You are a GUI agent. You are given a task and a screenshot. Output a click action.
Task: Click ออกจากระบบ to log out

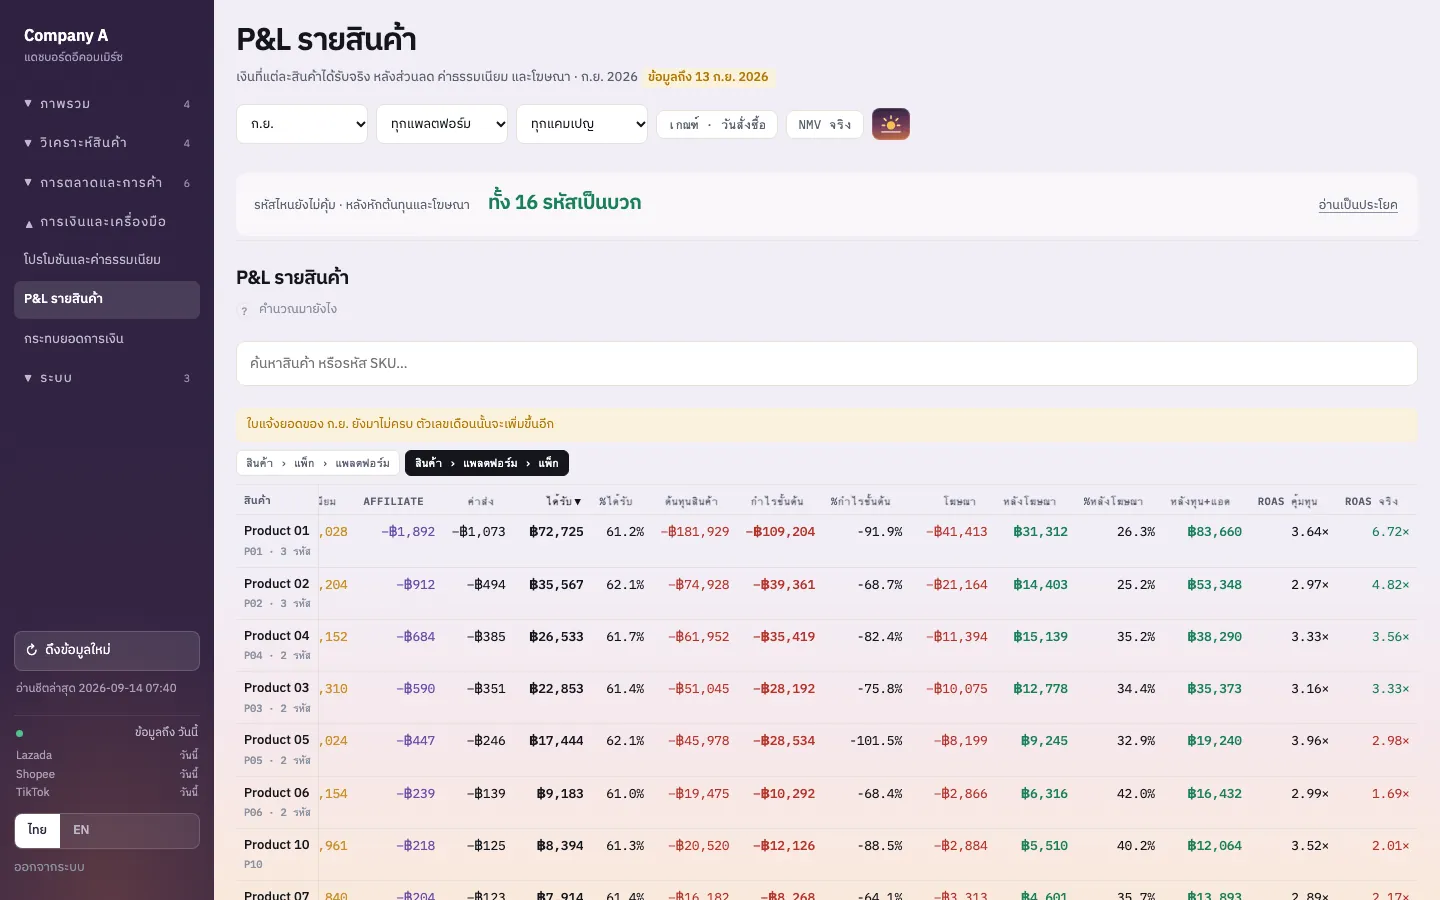click(x=49, y=867)
